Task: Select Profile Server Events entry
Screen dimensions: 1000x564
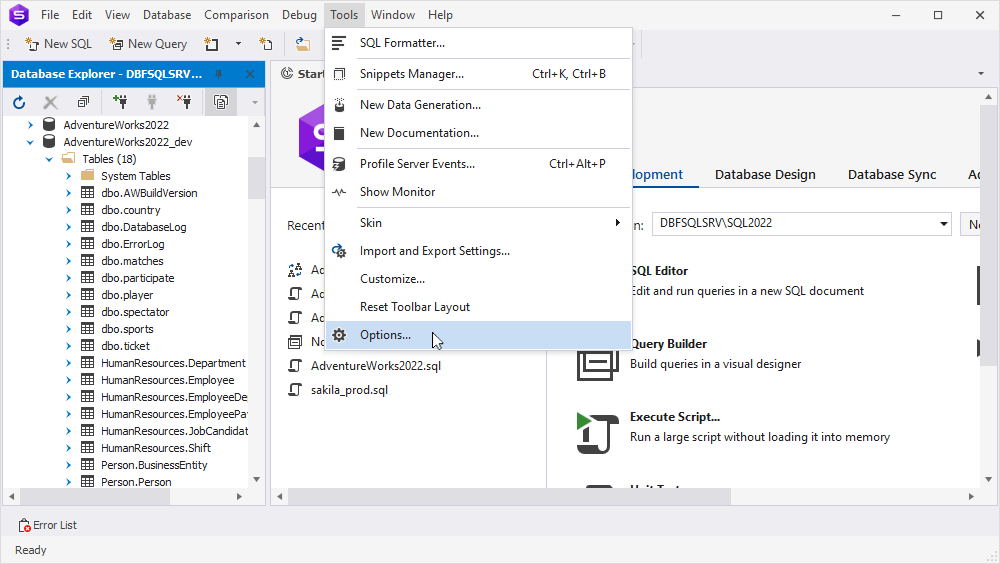Action: tap(478, 164)
